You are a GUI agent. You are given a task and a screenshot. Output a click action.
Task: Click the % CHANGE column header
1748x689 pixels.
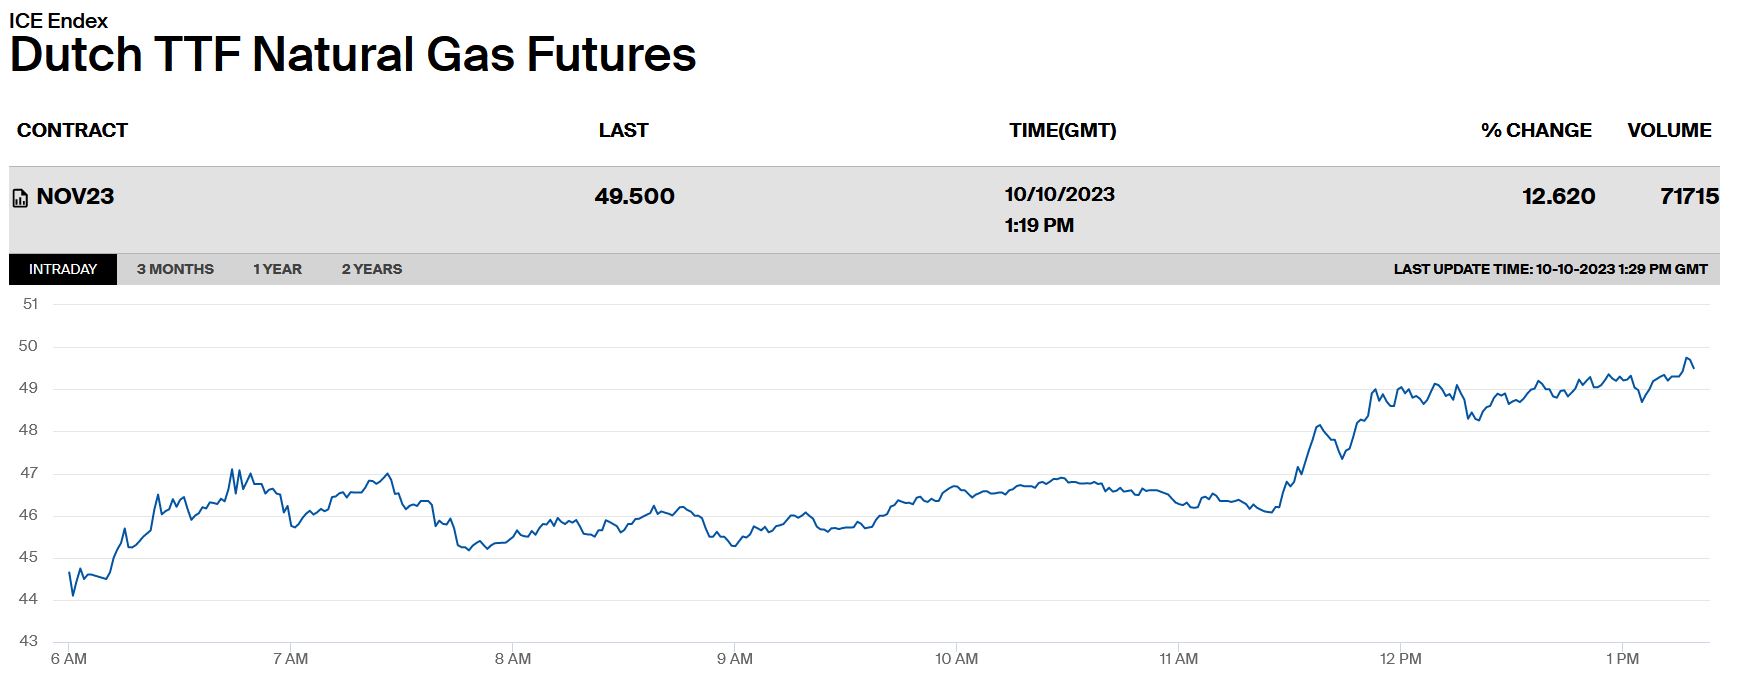(x=1536, y=130)
